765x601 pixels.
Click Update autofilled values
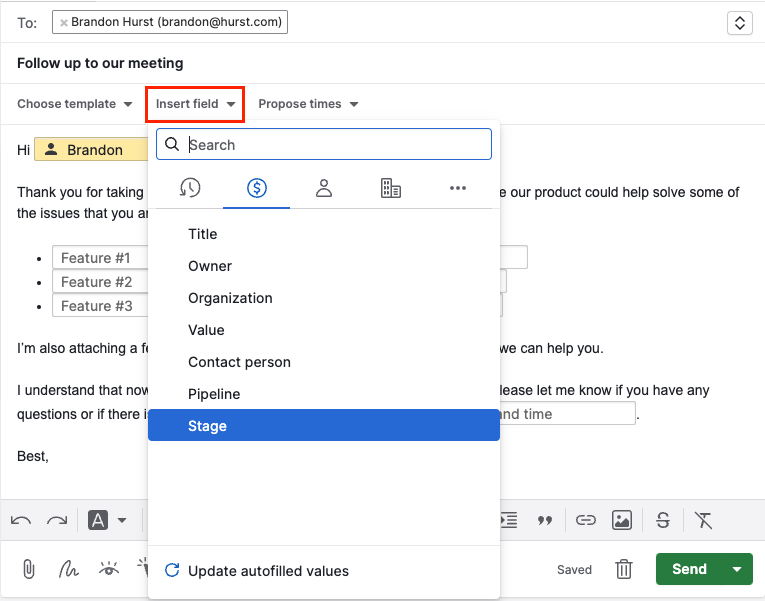tap(268, 571)
